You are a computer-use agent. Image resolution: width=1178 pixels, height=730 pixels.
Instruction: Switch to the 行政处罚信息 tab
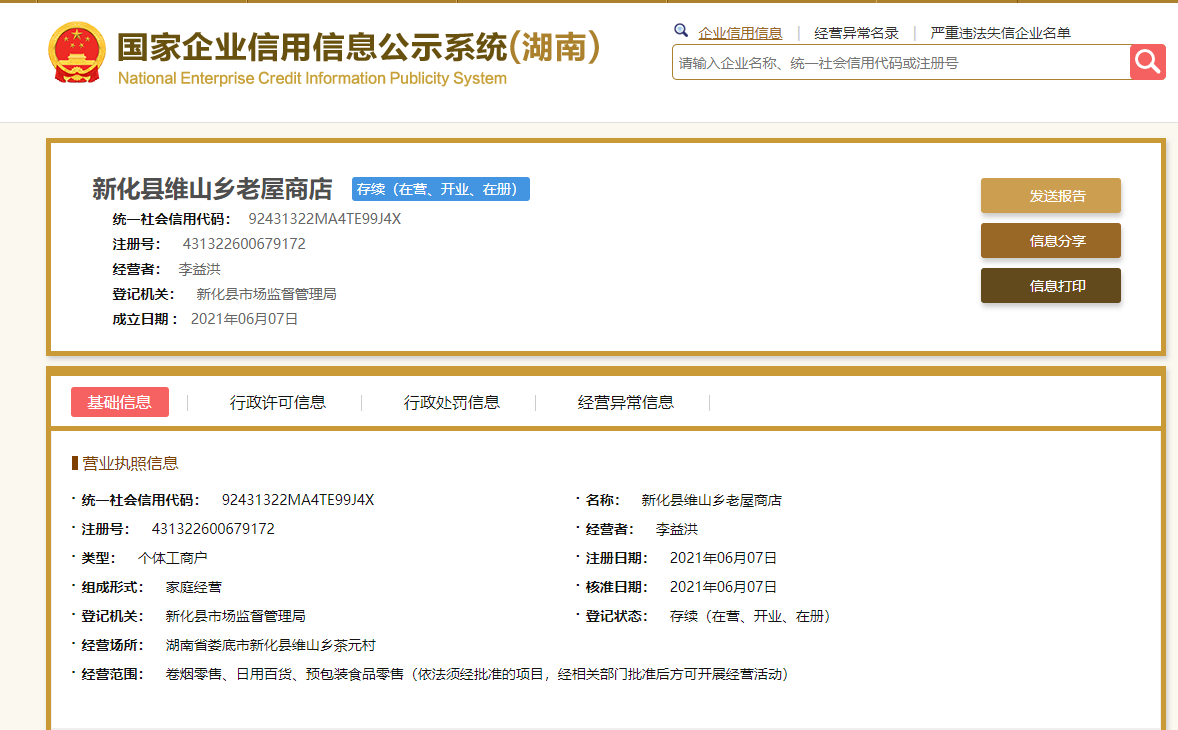pos(452,403)
